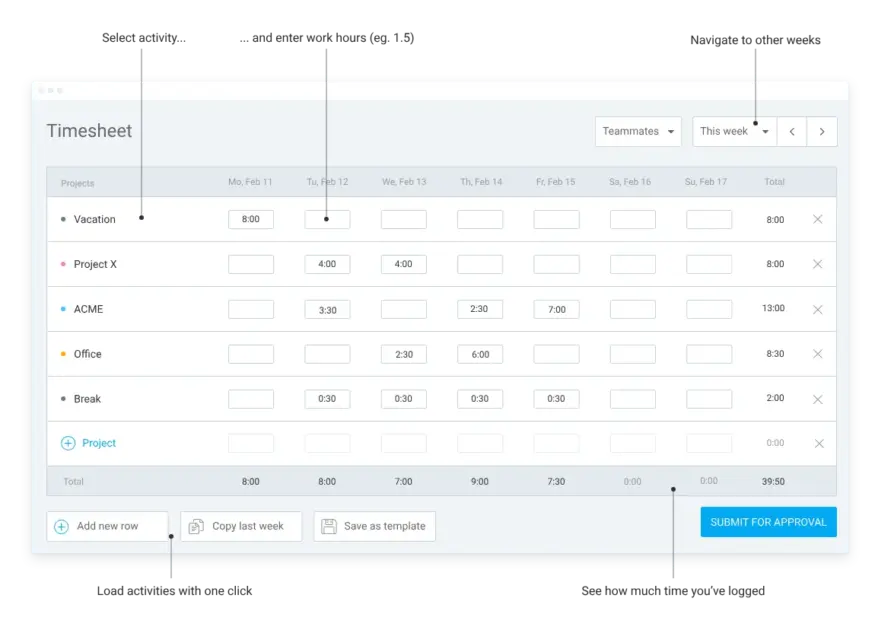Click the Thursday daily total 9:00

pos(479,481)
